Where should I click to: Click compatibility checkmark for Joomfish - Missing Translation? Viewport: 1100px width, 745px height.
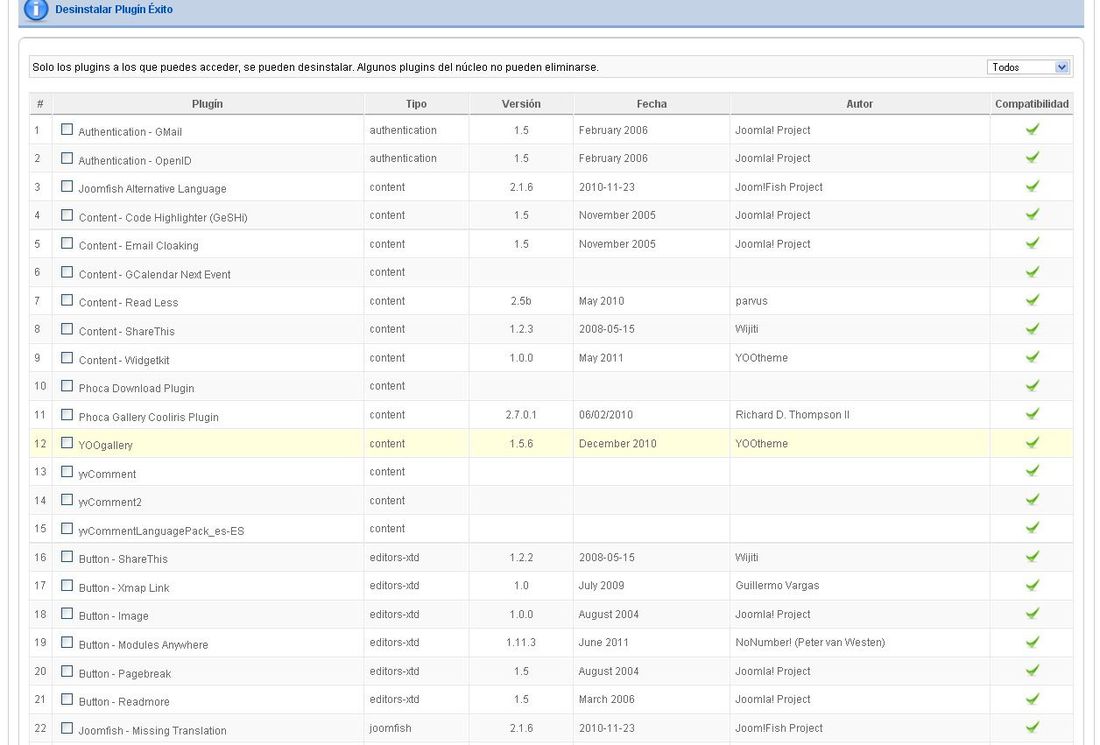pos(1032,727)
